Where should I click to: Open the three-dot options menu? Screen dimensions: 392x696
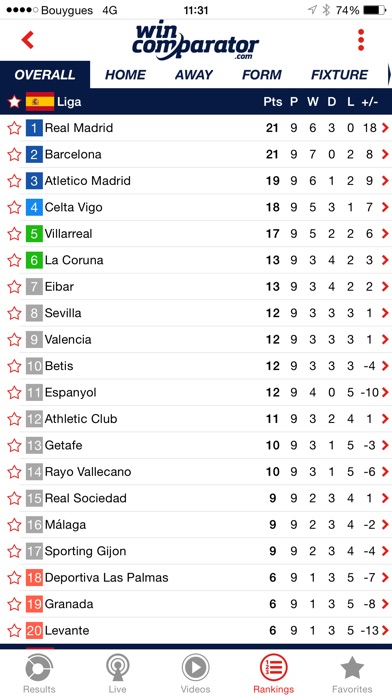[x=361, y=40]
